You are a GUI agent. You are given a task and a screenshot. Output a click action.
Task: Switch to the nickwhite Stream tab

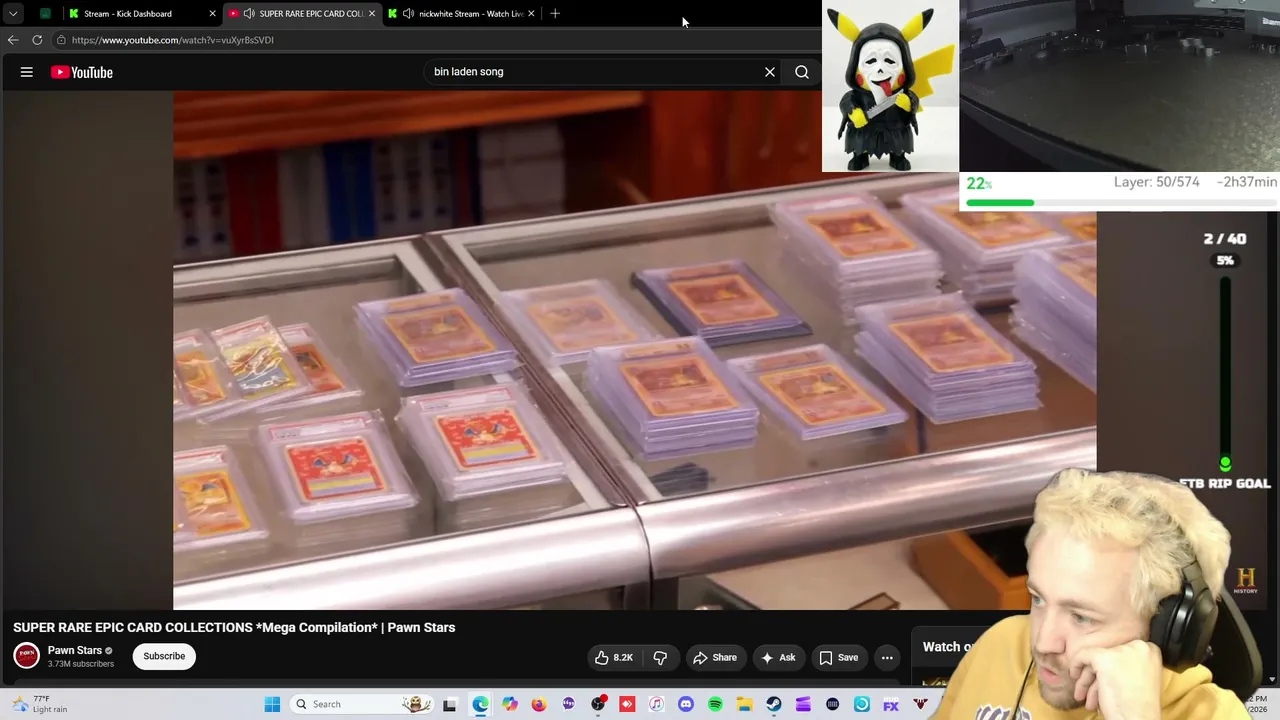(462, 14)
